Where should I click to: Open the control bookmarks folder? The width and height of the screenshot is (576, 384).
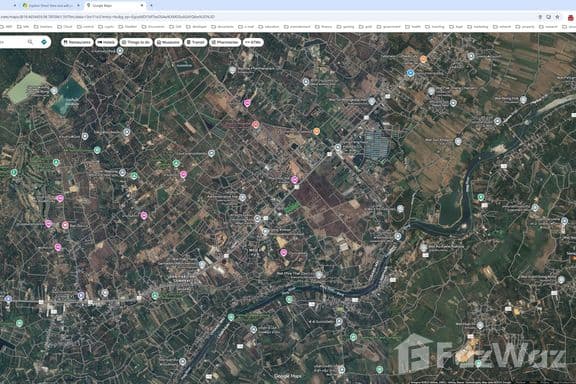[x=86, y=27]
